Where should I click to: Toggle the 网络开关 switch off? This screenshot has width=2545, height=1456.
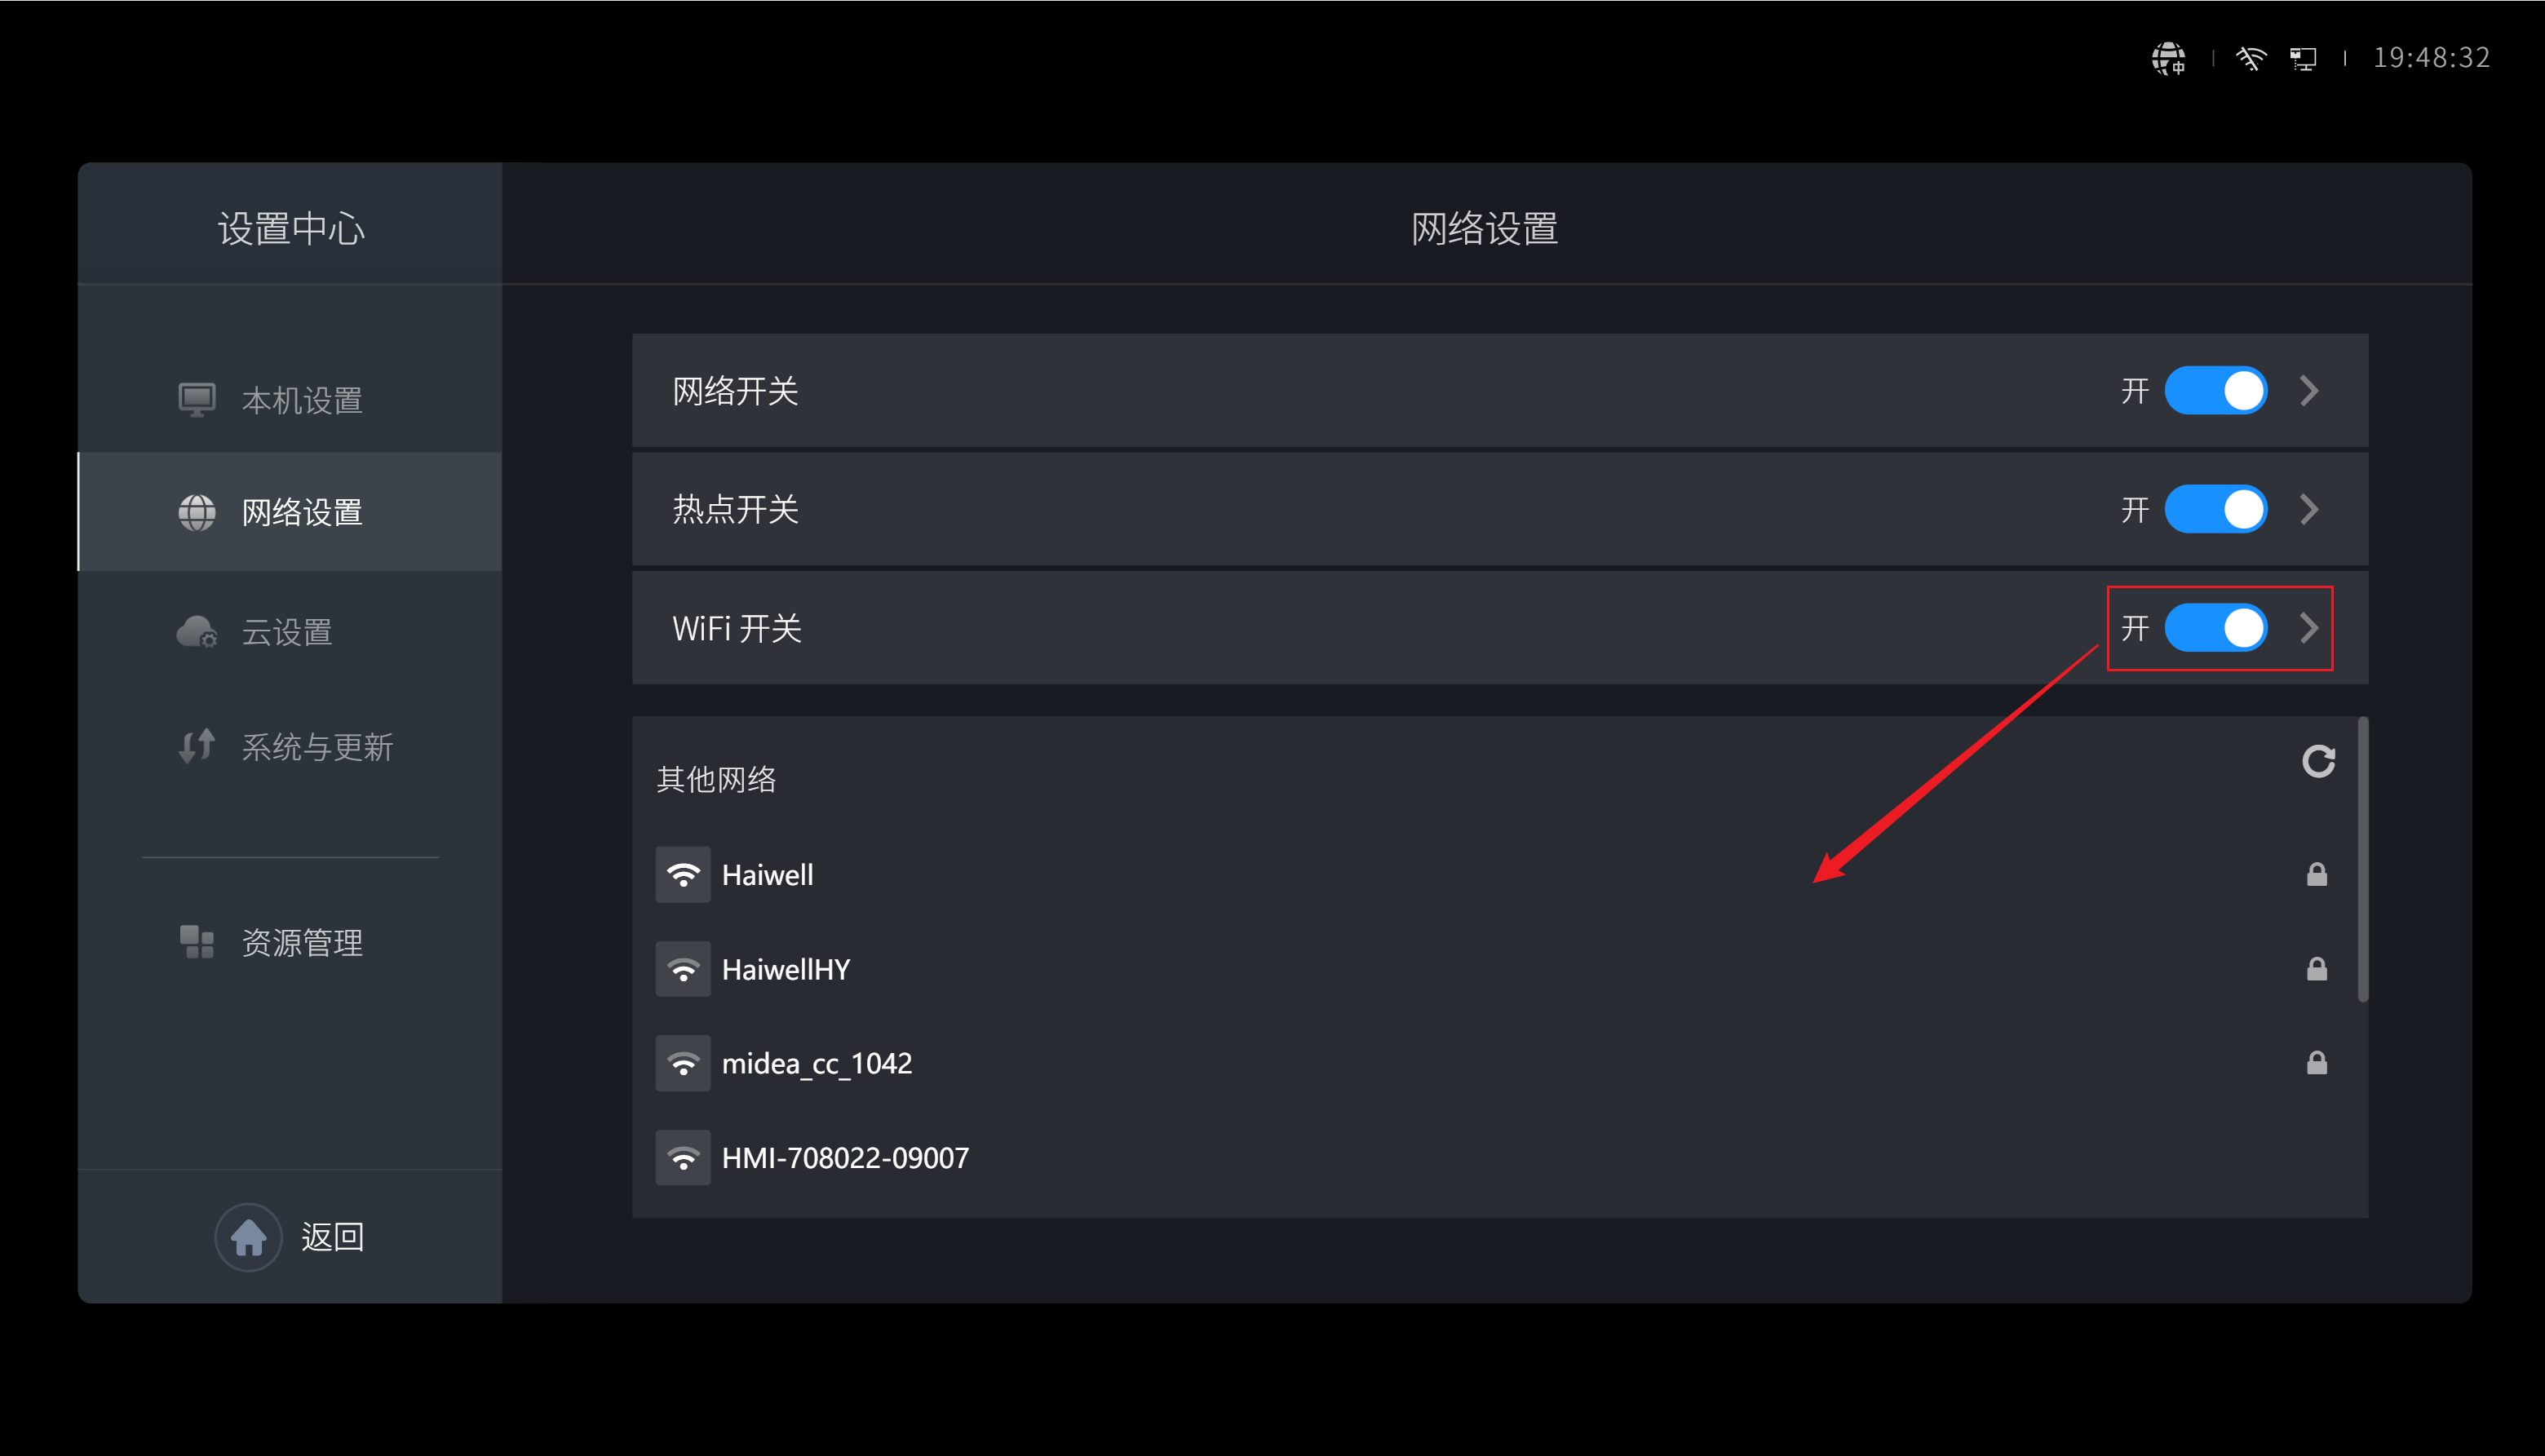2215,390
